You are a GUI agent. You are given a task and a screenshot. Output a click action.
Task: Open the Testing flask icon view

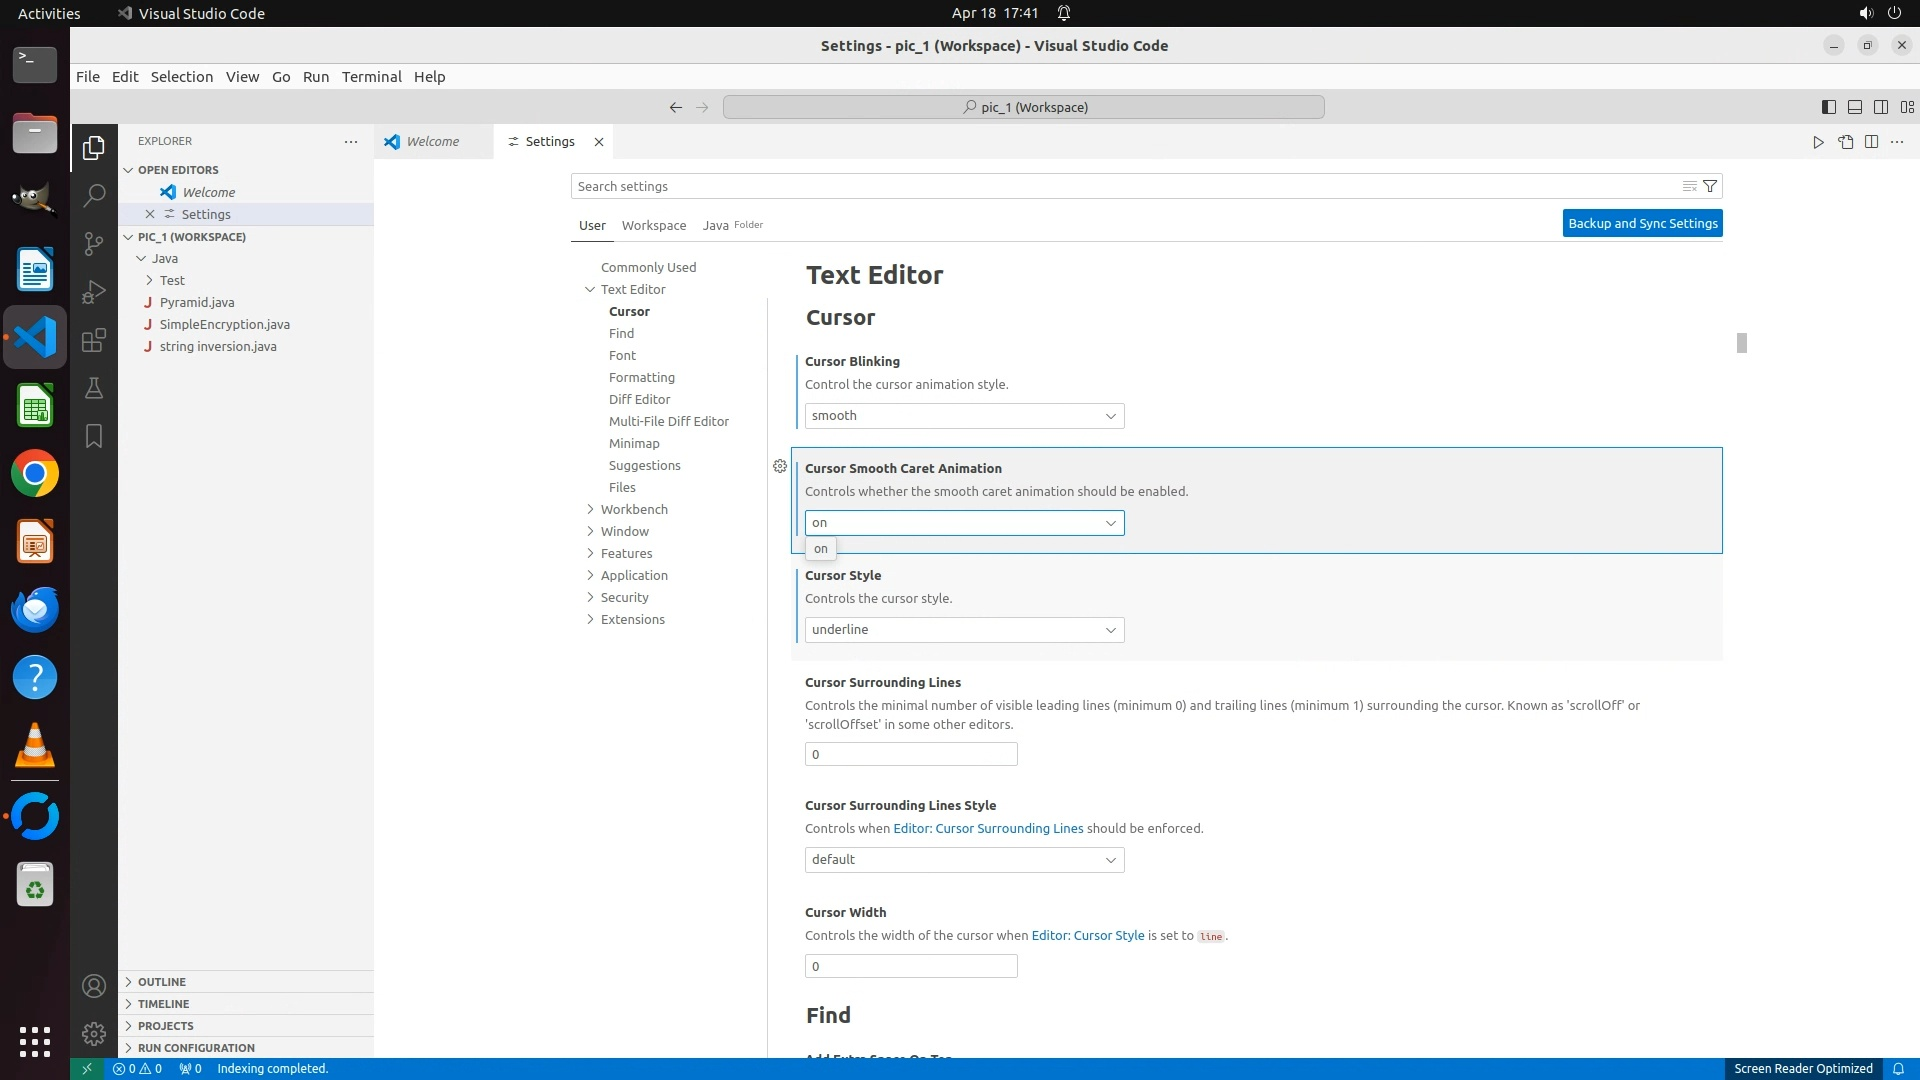point(94,388)
